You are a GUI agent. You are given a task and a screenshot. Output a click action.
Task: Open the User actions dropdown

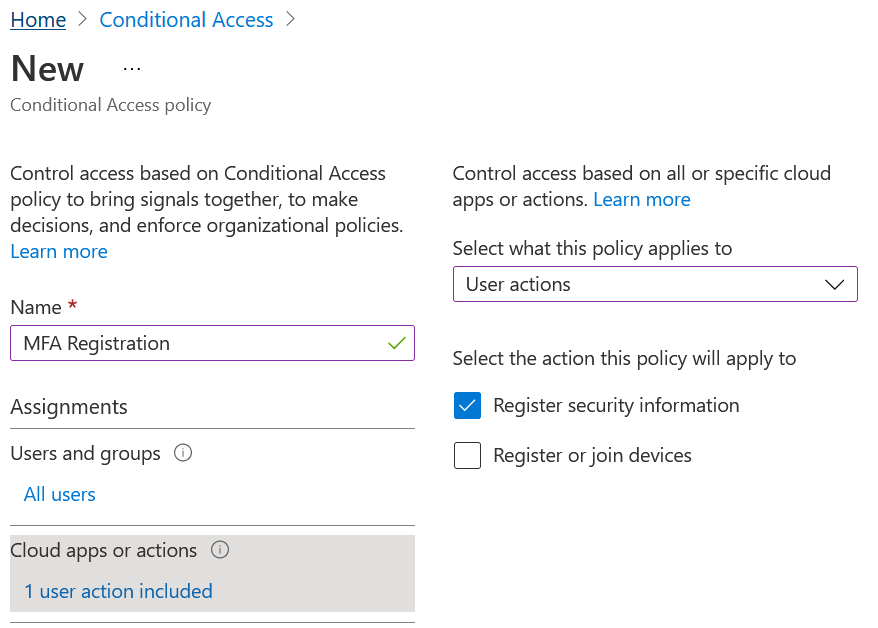655,284
